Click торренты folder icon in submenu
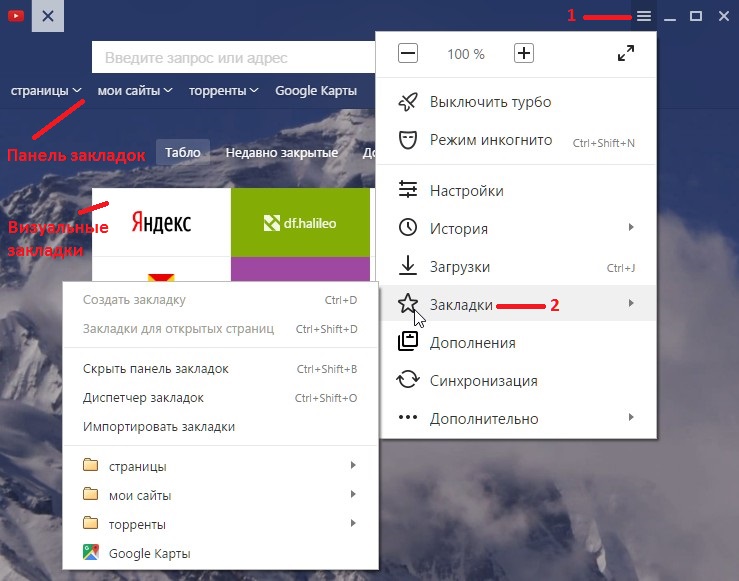Viewport: 739px width, 581px height. (x=90, y=523)
